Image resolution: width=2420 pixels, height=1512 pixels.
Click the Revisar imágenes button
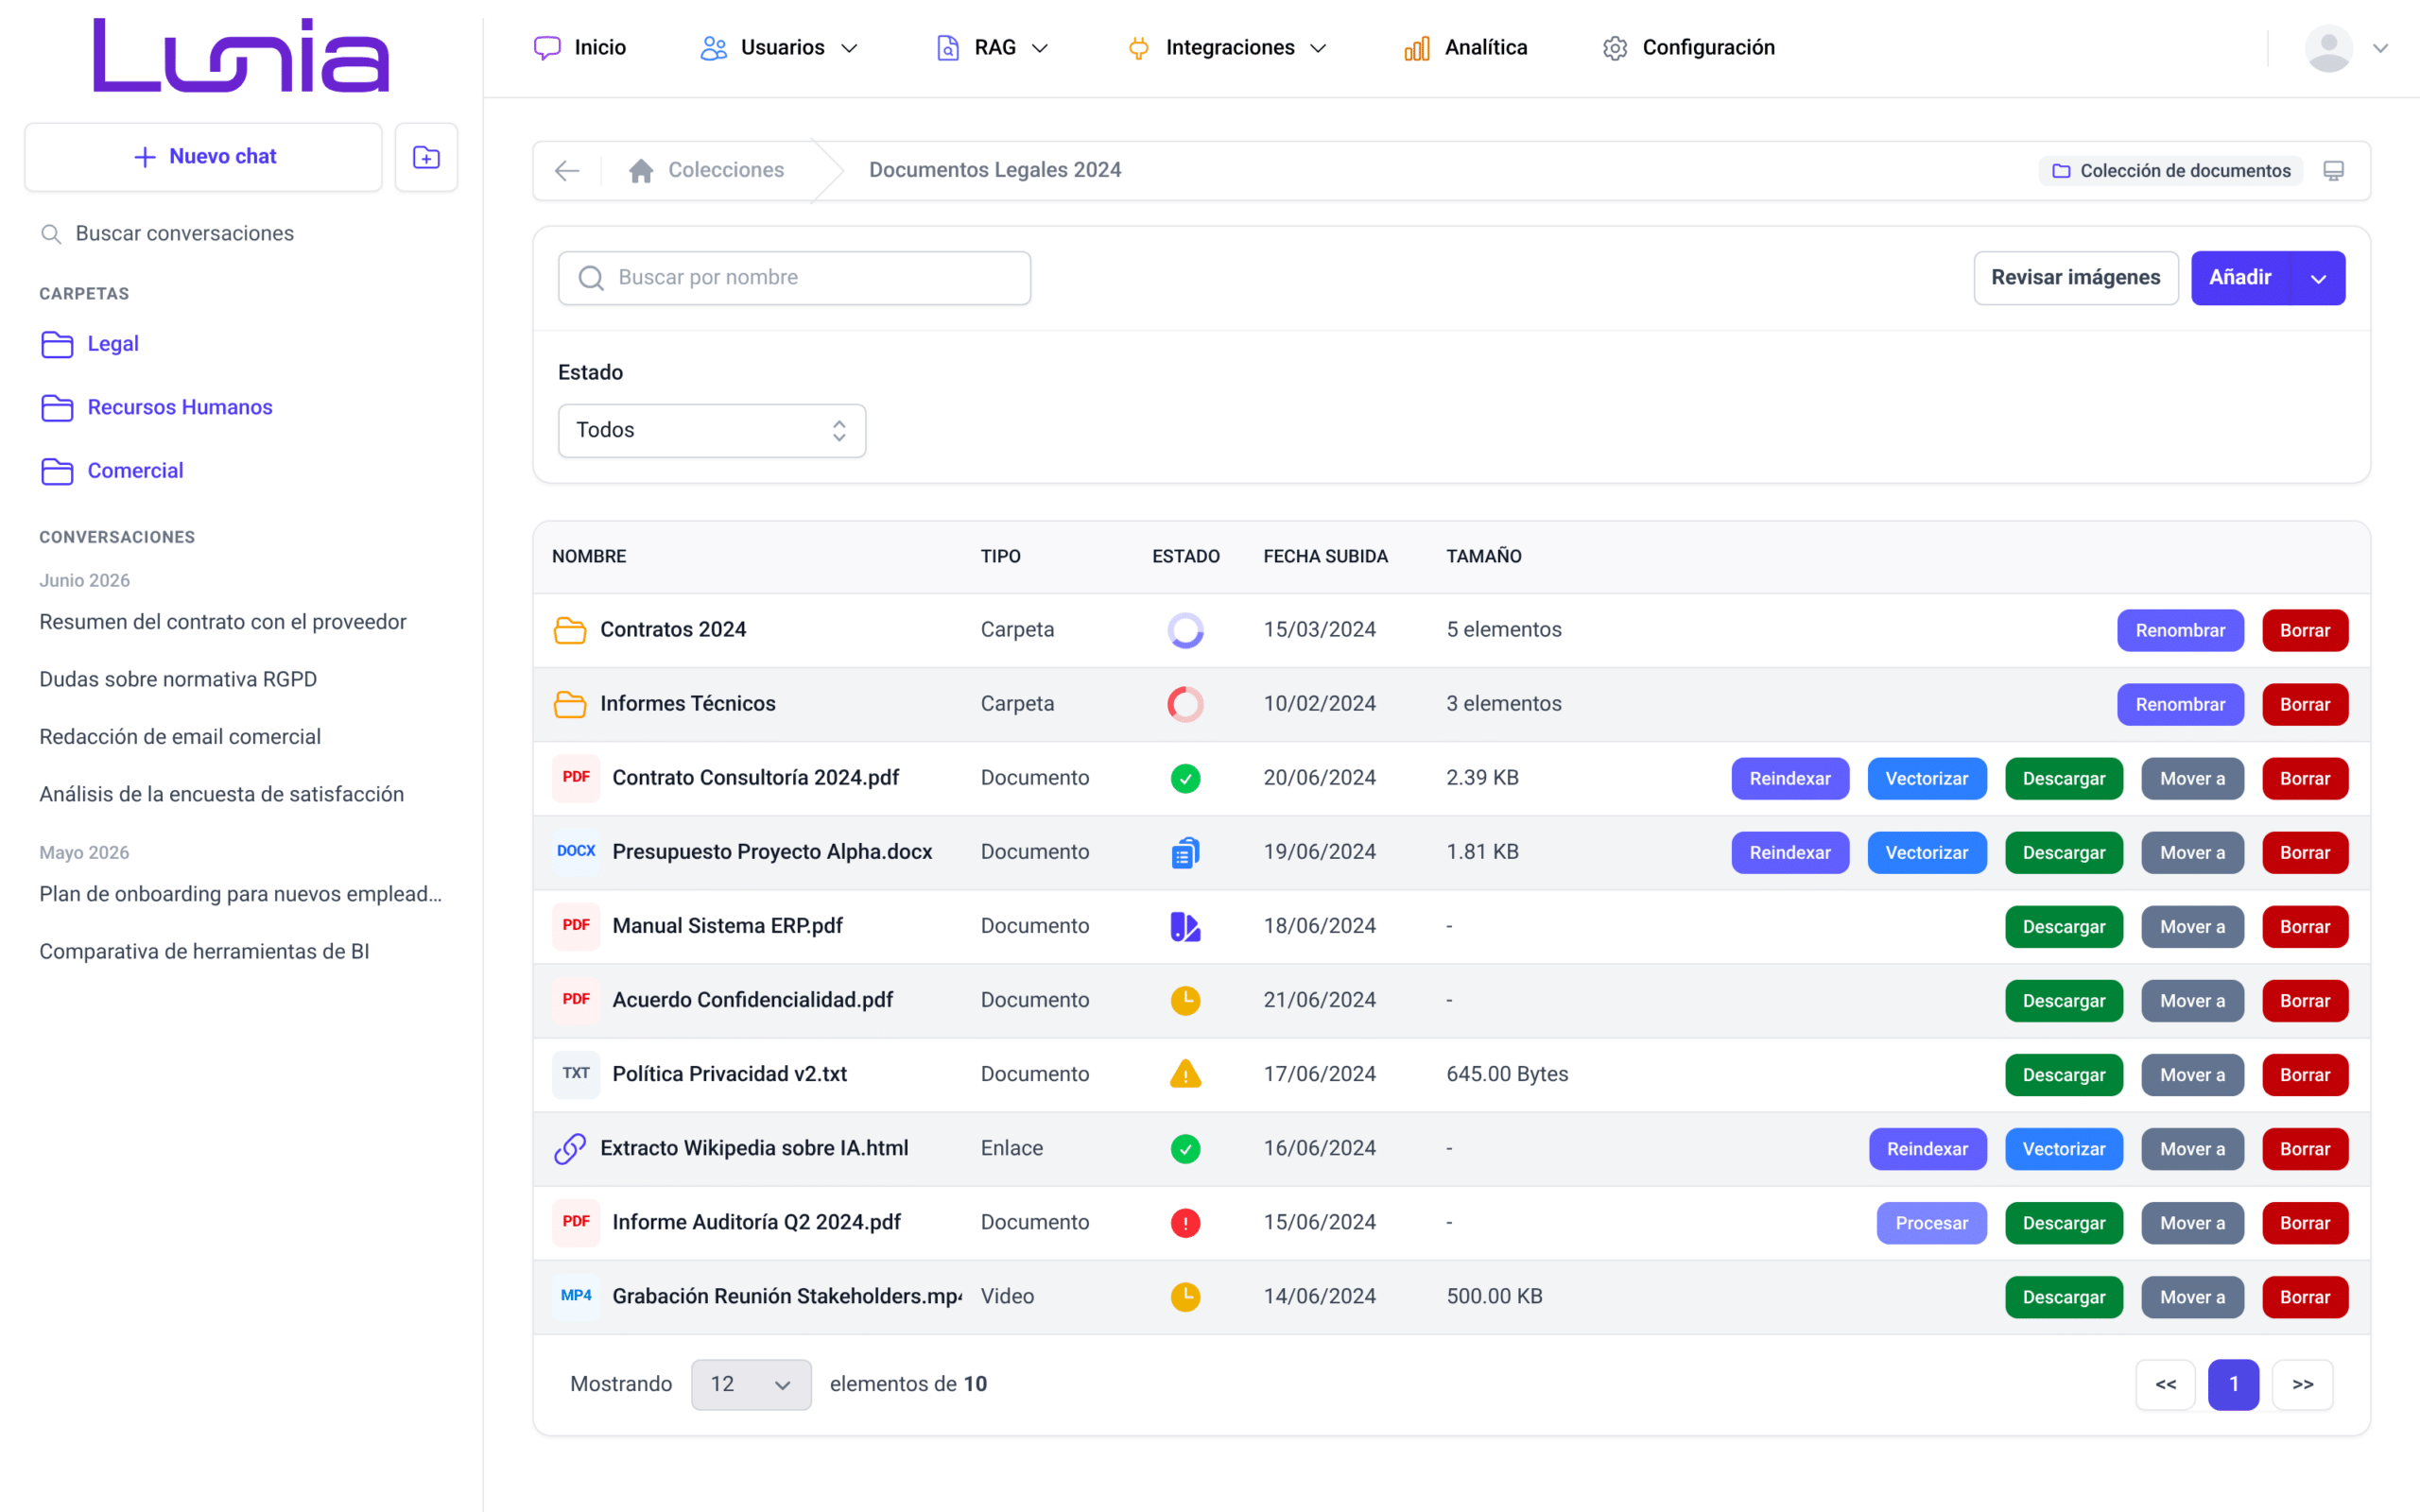click(x=2075, y=278)
